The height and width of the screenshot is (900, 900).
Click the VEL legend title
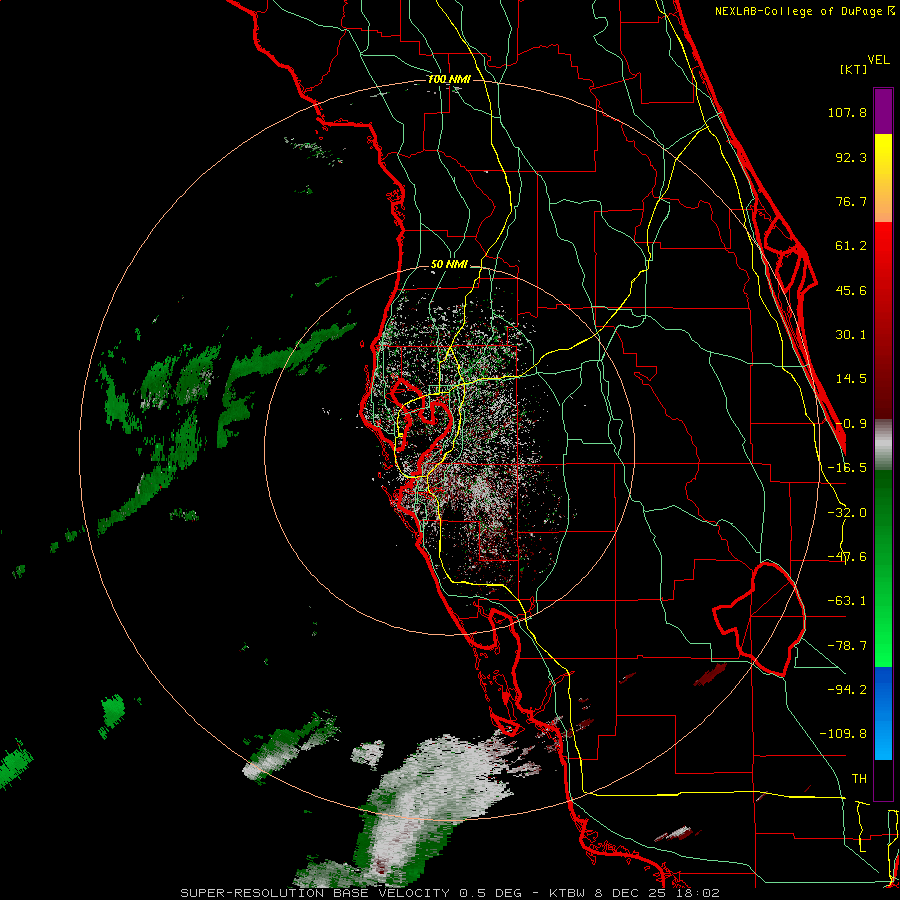tap(878, 60)
